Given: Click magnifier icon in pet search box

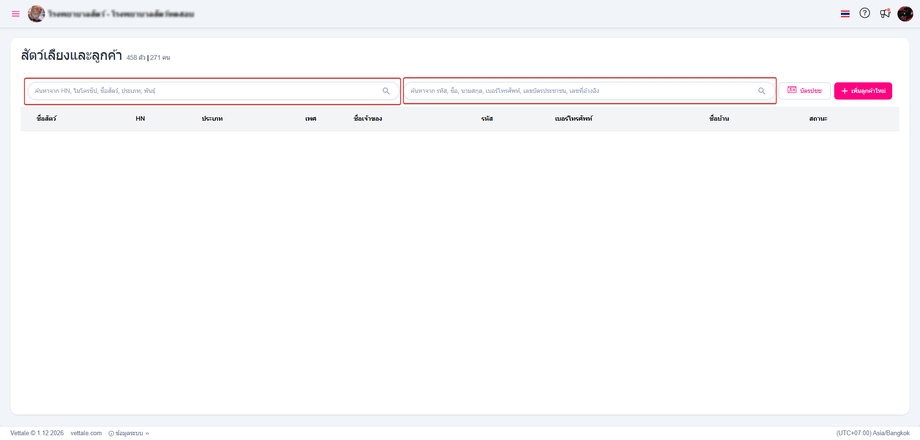Looking at the screenshot, I should [x=386, y=91].
